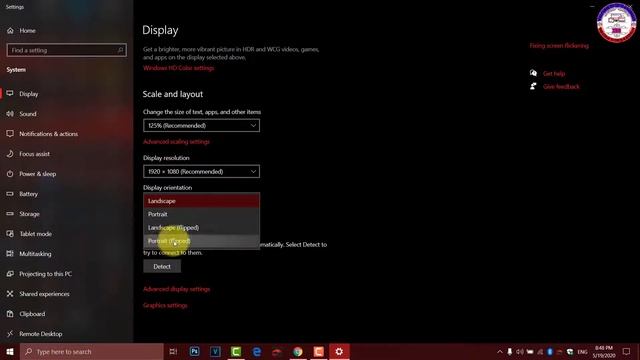Click the taskbar search box

pos(92,351)
